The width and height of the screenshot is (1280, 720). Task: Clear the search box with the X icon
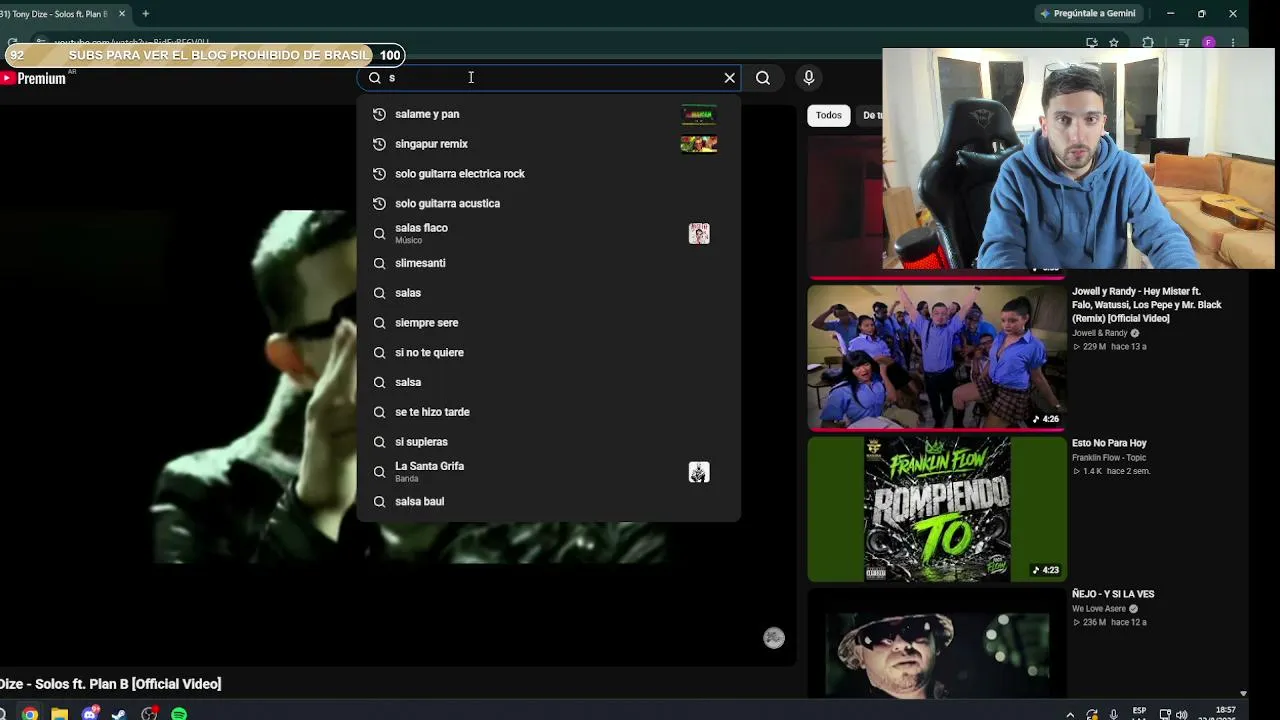point(729,78)
